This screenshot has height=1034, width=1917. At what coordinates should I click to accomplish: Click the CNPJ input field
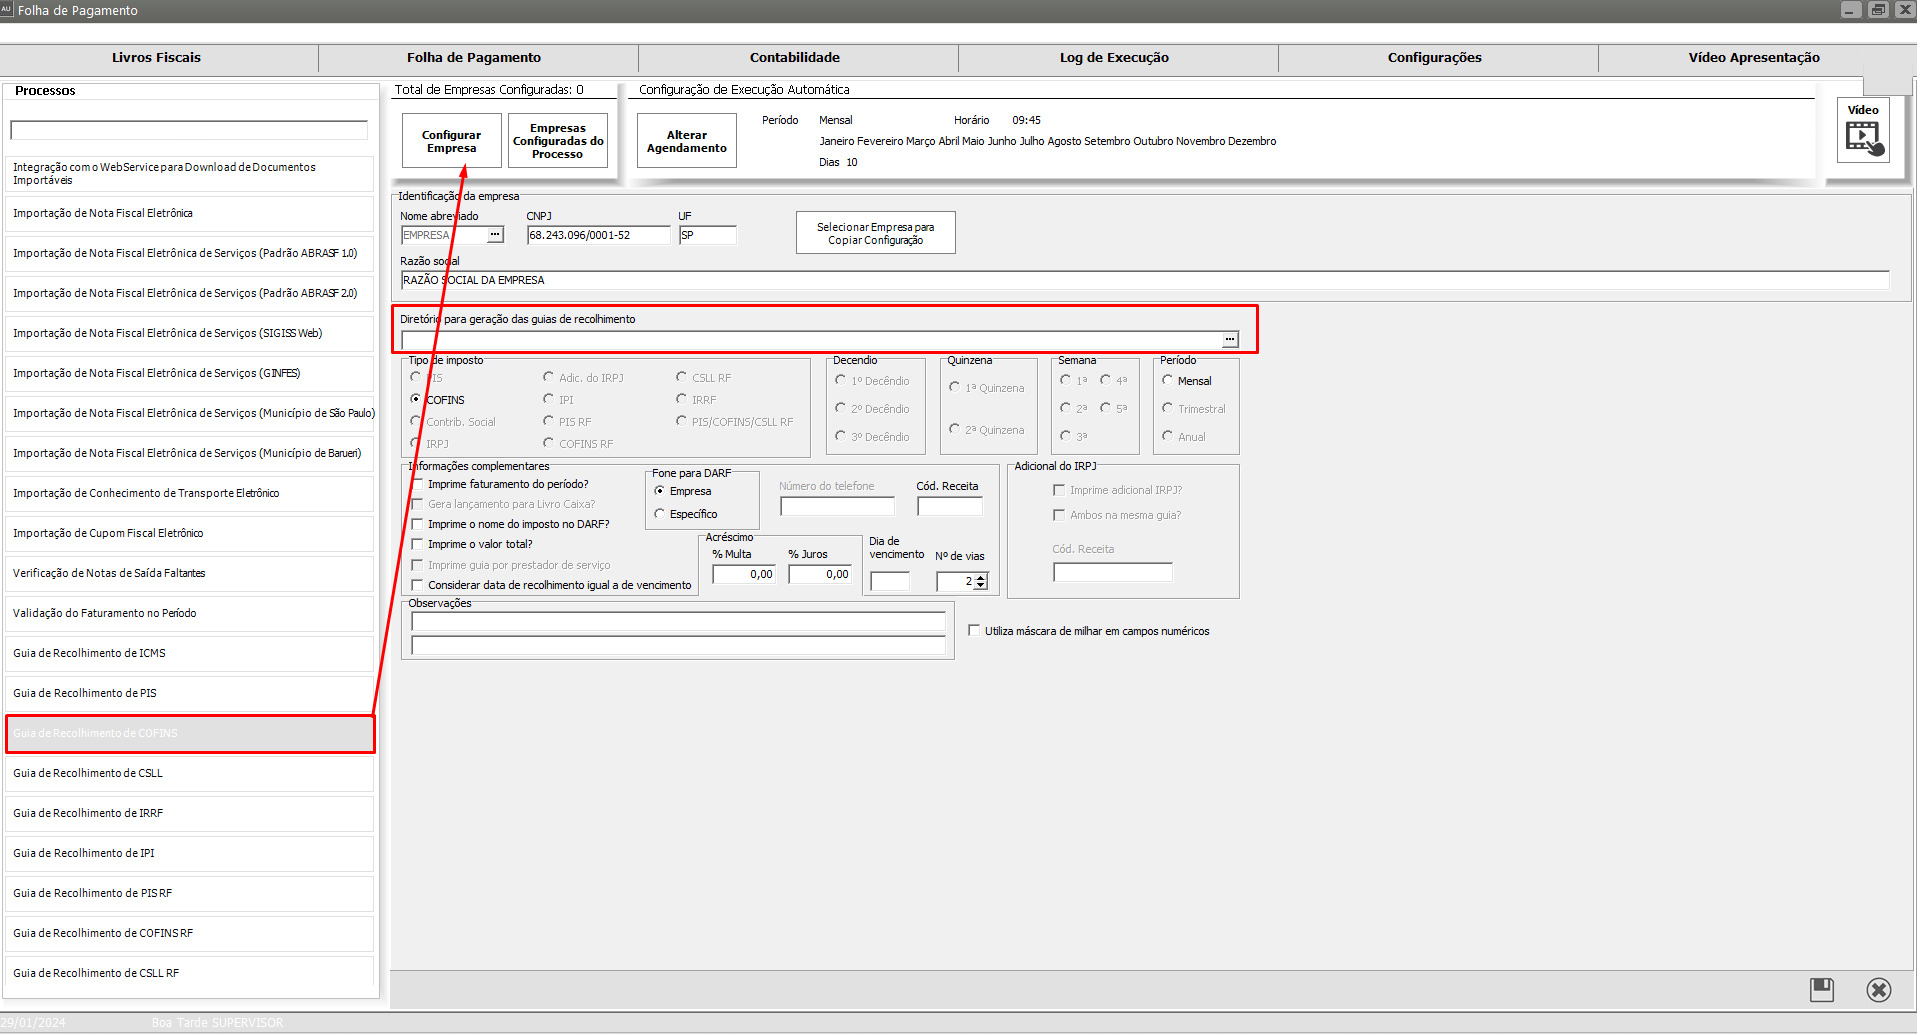click(x=599, y=235)
